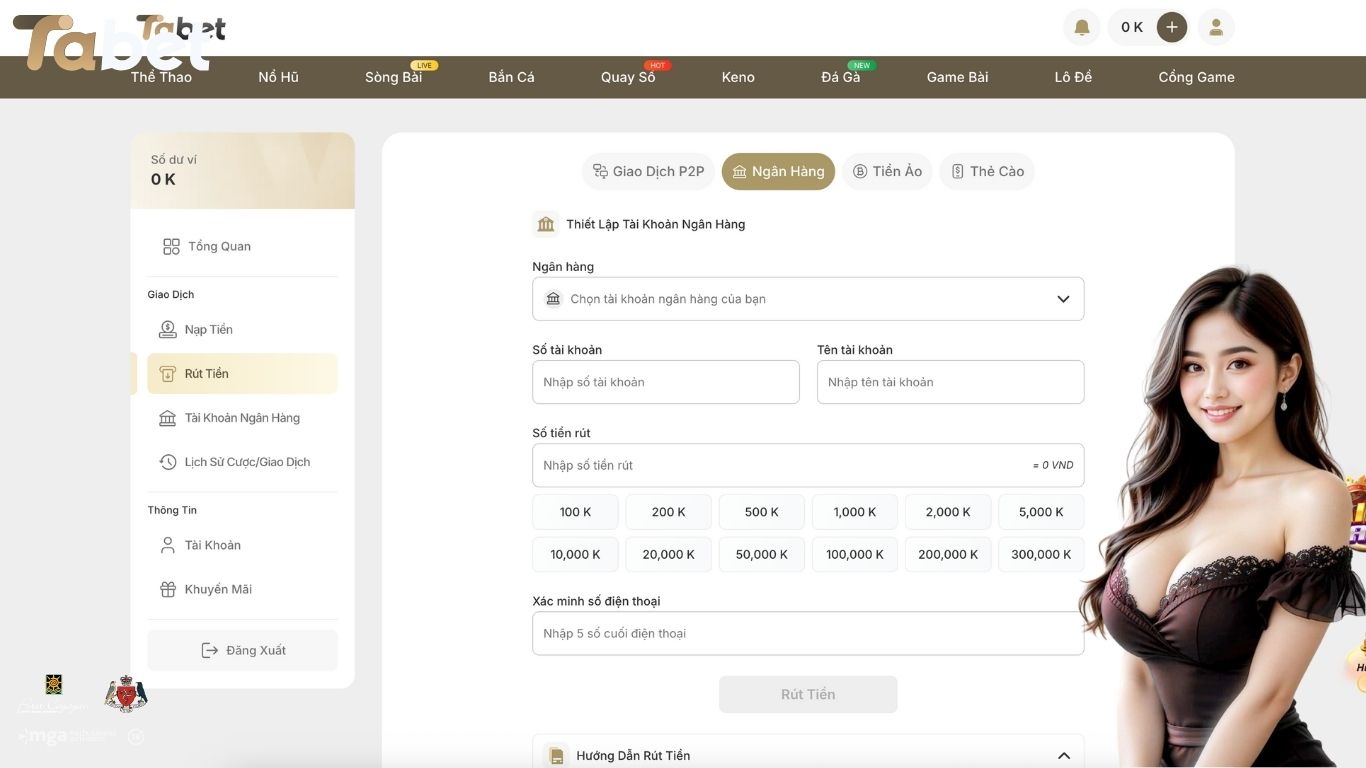This screenshot has height=768, width=1366.
Task: Select the 10,000 K quick amount
Action: coord(575,554)
